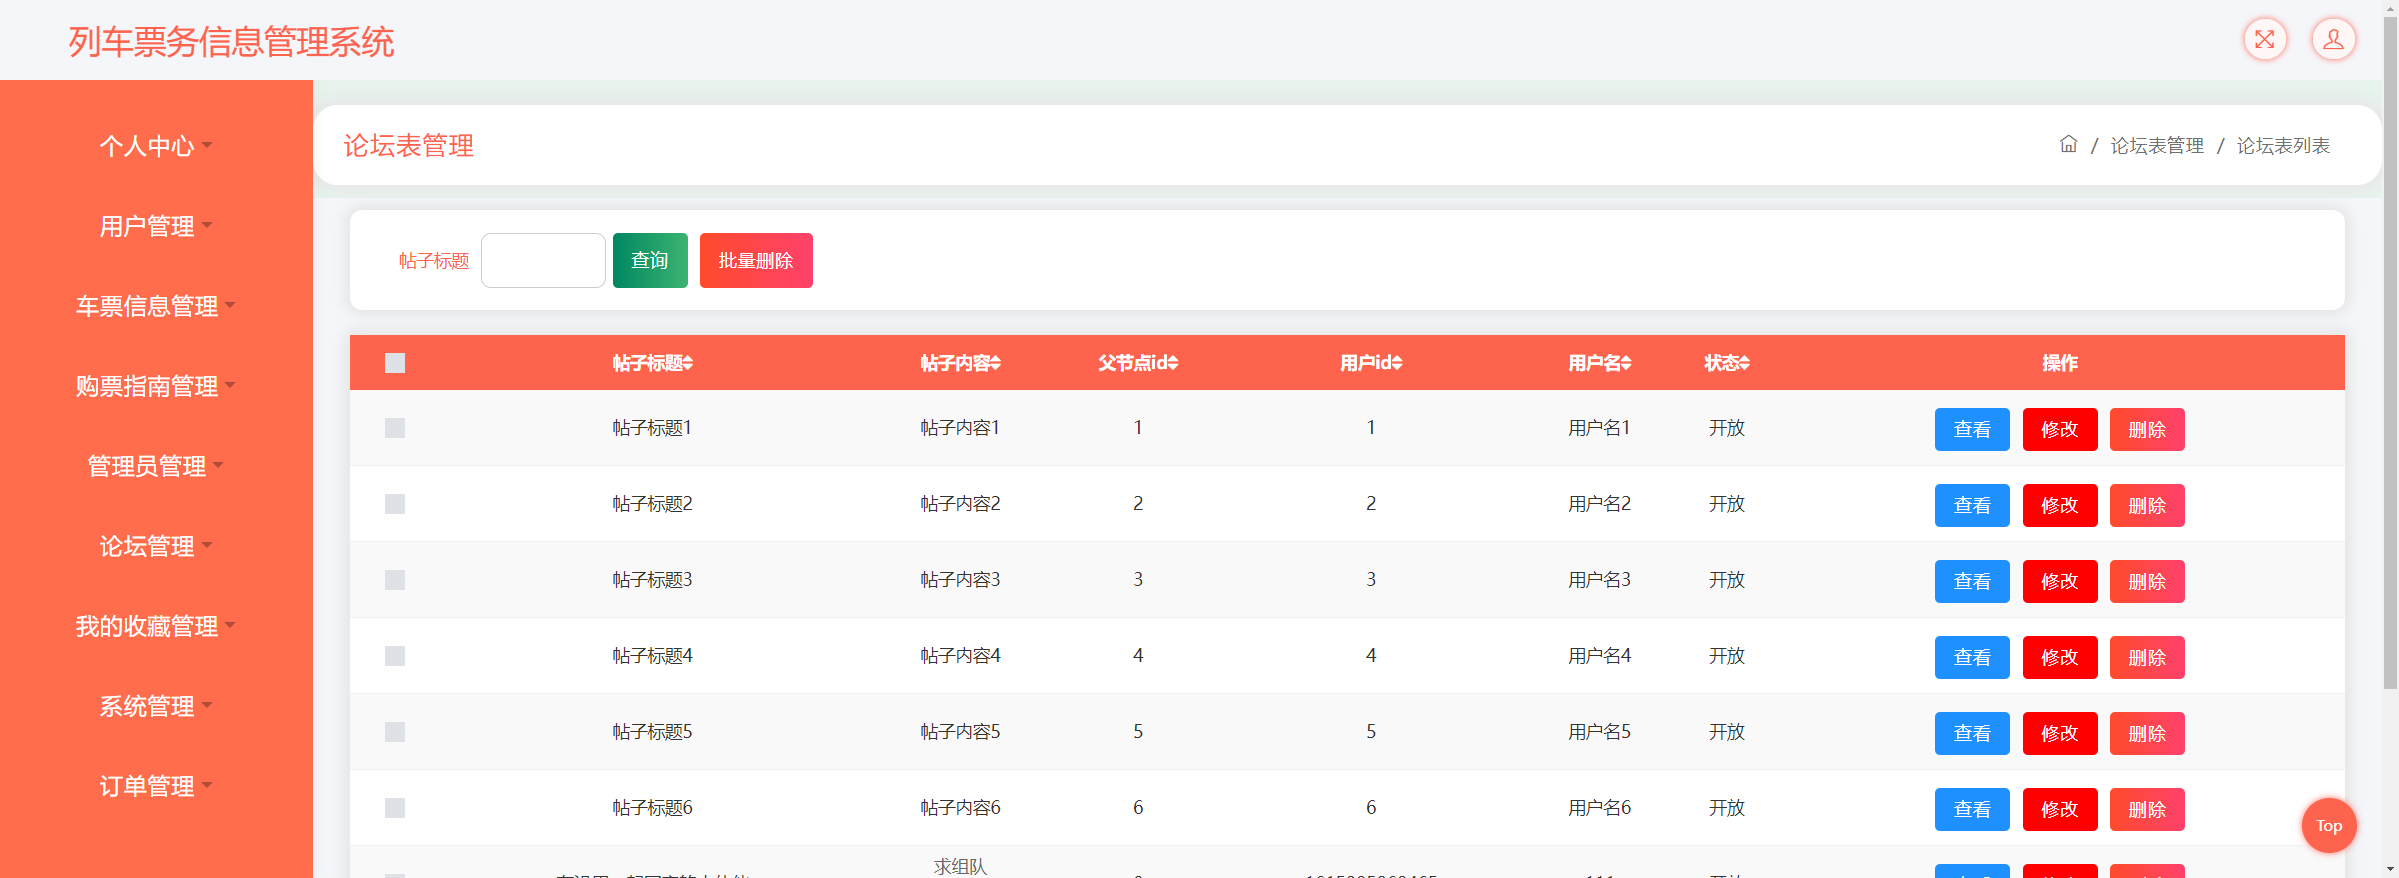Screen dimensions: 2399x878
Task: Click 查看 for 帖子标题4 row
Action: (x=1972, y=657)
